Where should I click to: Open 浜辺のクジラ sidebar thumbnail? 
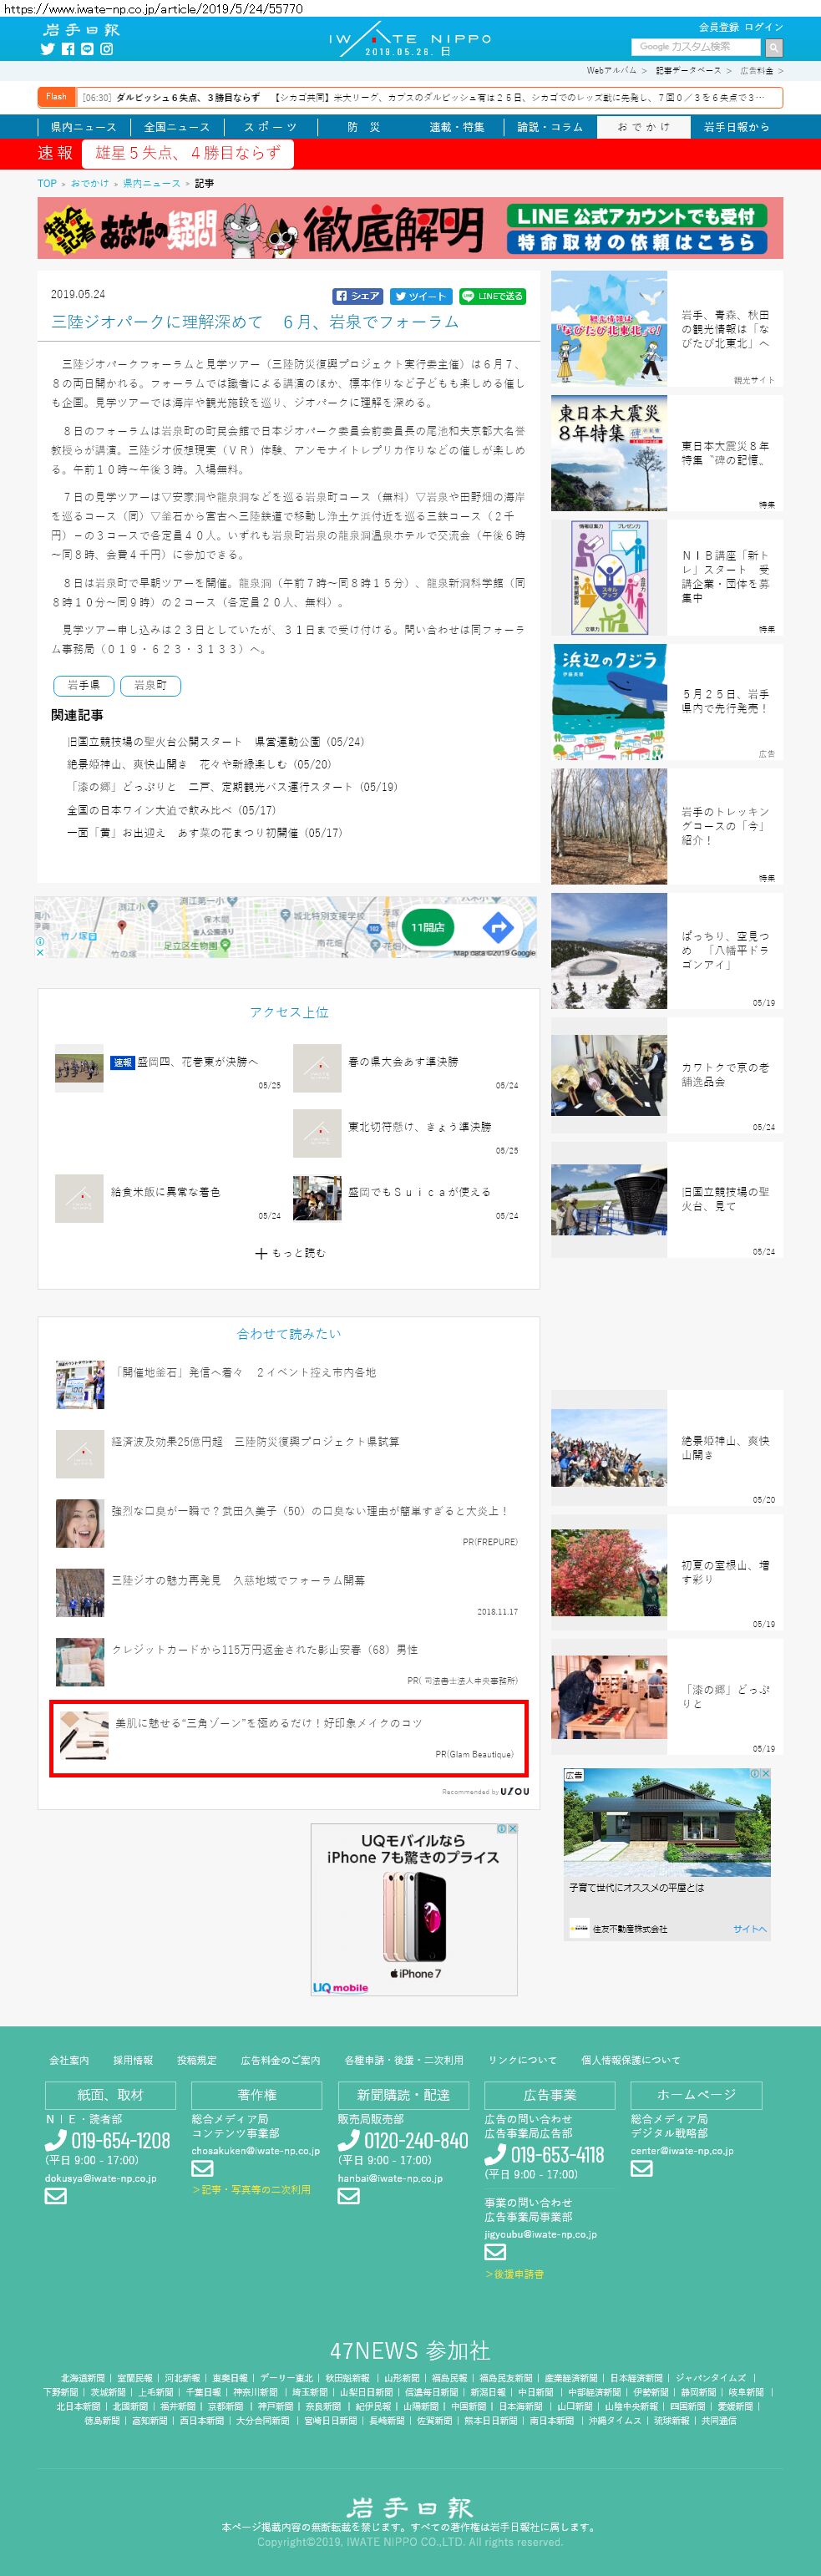tap(609, 702)
